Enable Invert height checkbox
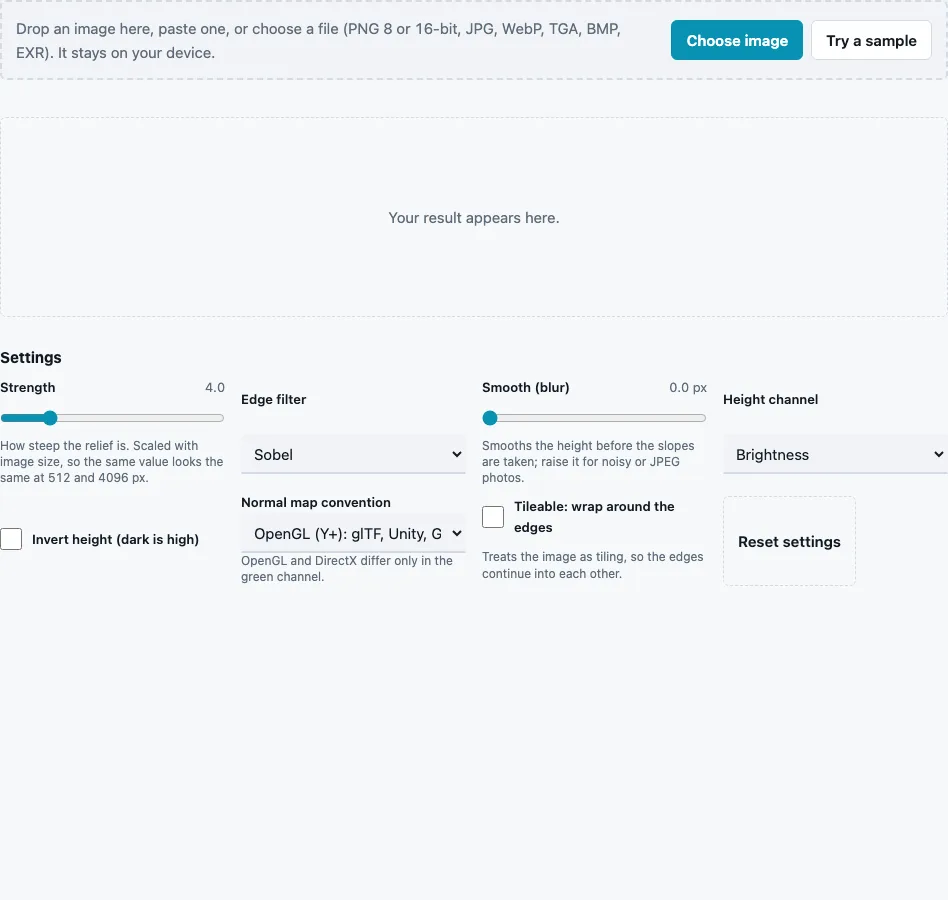The width and height of the screenshot is (948, 900). (x=11, y=539)
